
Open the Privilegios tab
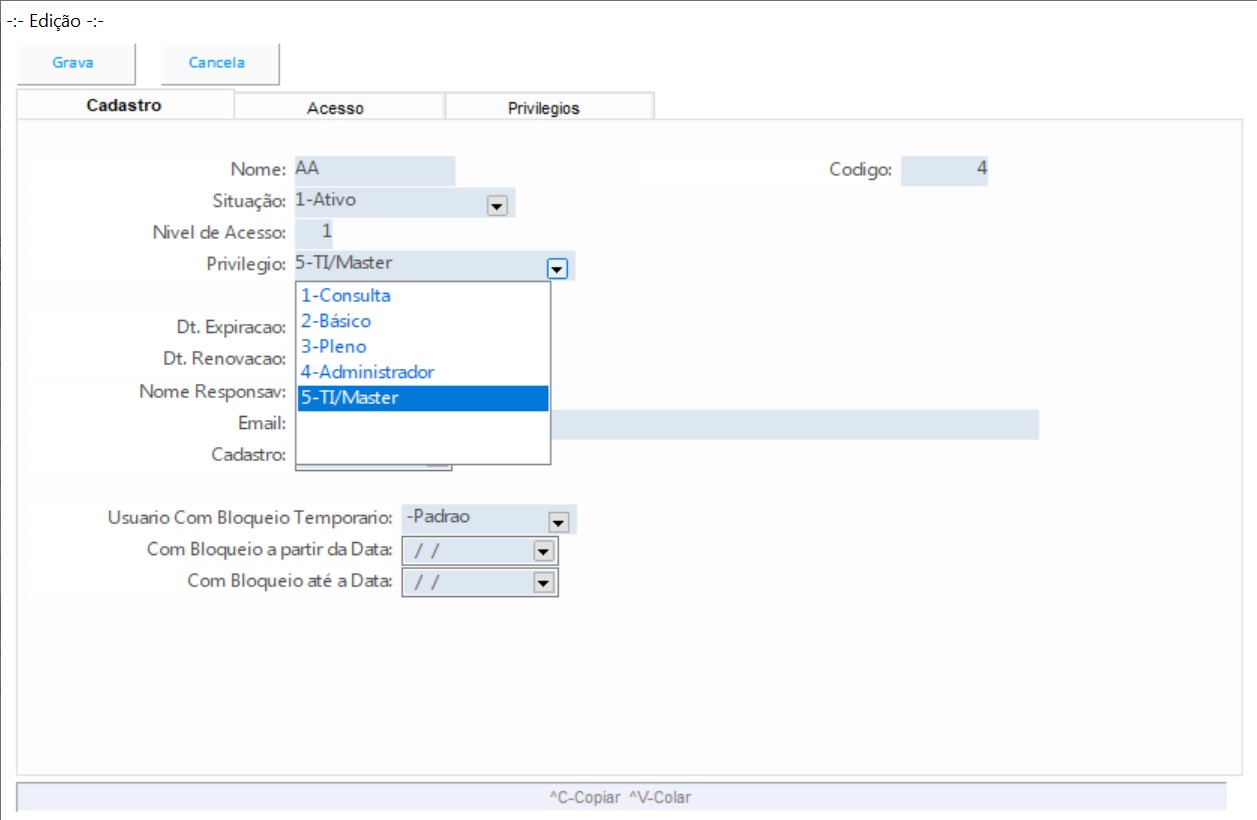click(544, 108)
